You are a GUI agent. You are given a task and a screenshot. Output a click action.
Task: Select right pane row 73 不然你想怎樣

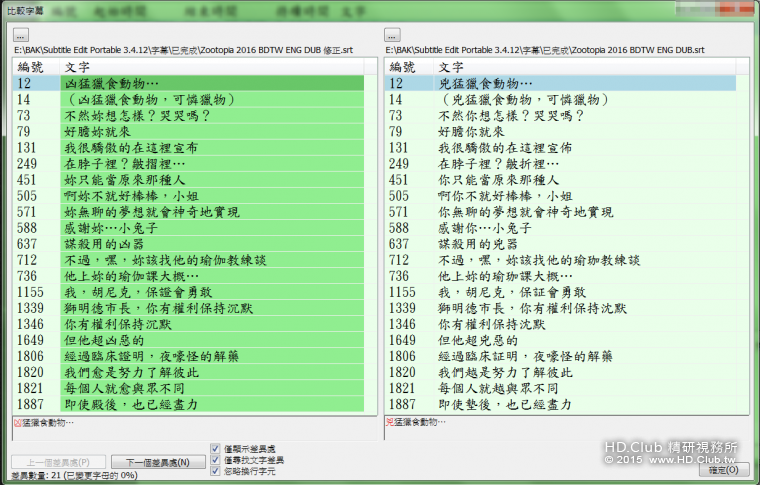pos(561,115)
